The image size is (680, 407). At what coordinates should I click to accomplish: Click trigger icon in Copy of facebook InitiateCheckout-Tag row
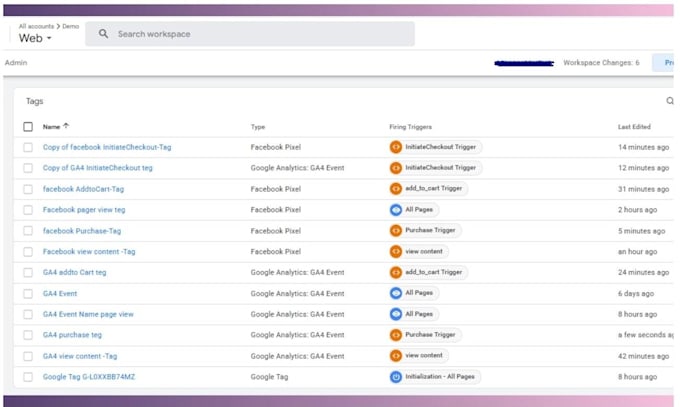(396, 147)
